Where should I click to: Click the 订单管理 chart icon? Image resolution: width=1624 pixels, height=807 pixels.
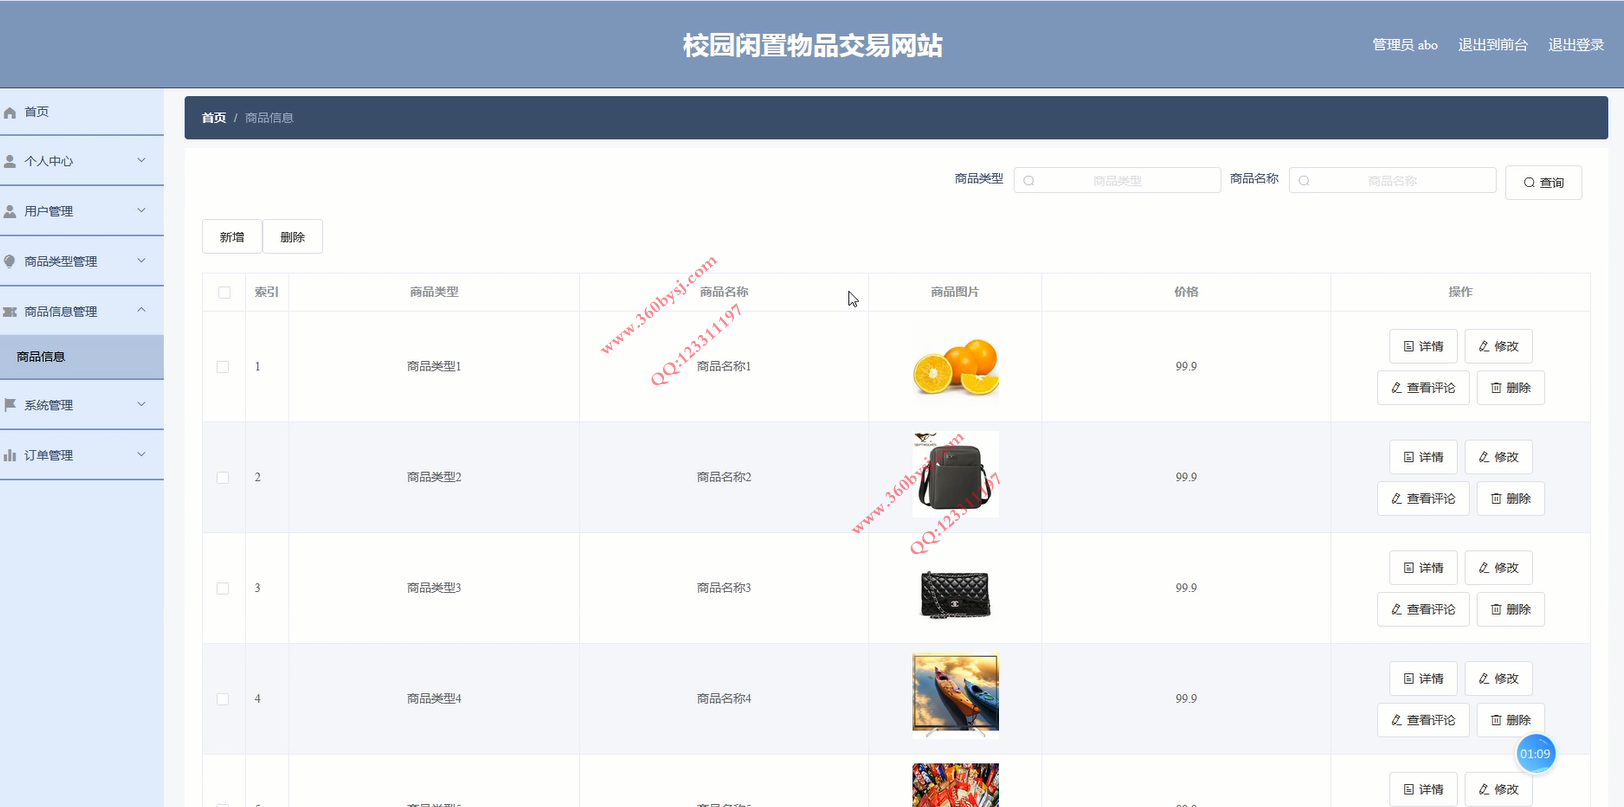click(x=10, y=455)
